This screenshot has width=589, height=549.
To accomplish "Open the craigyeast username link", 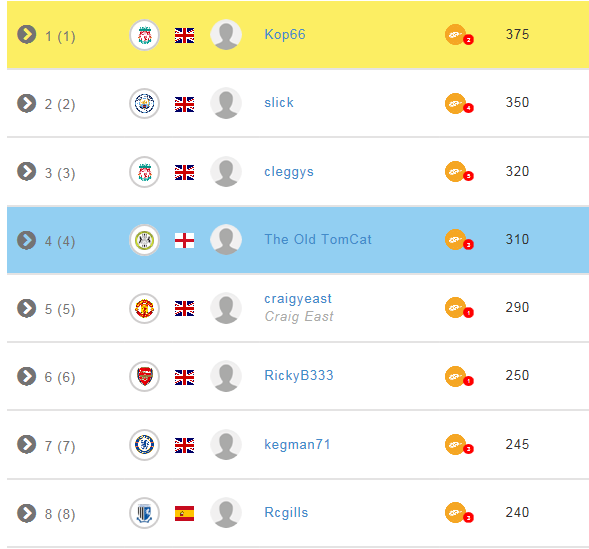I will [298, 299].
